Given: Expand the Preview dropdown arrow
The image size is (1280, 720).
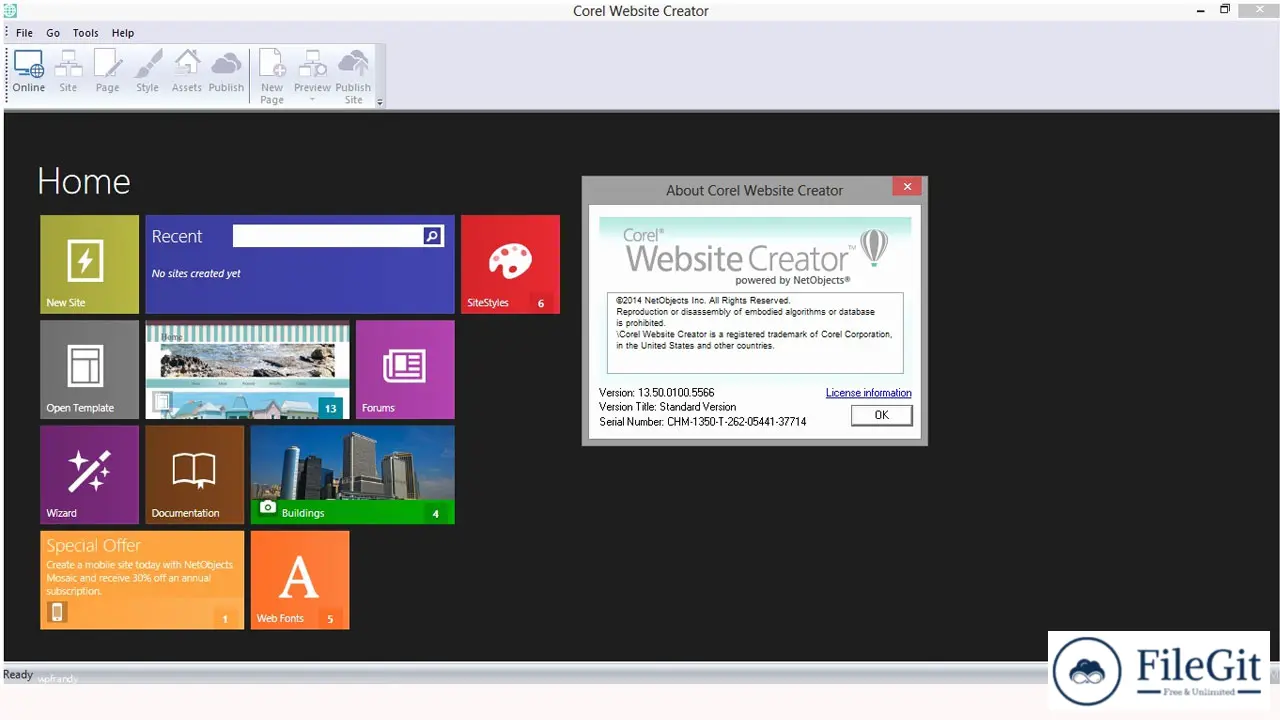Looking at the screenshot, I should coord(312,100).
